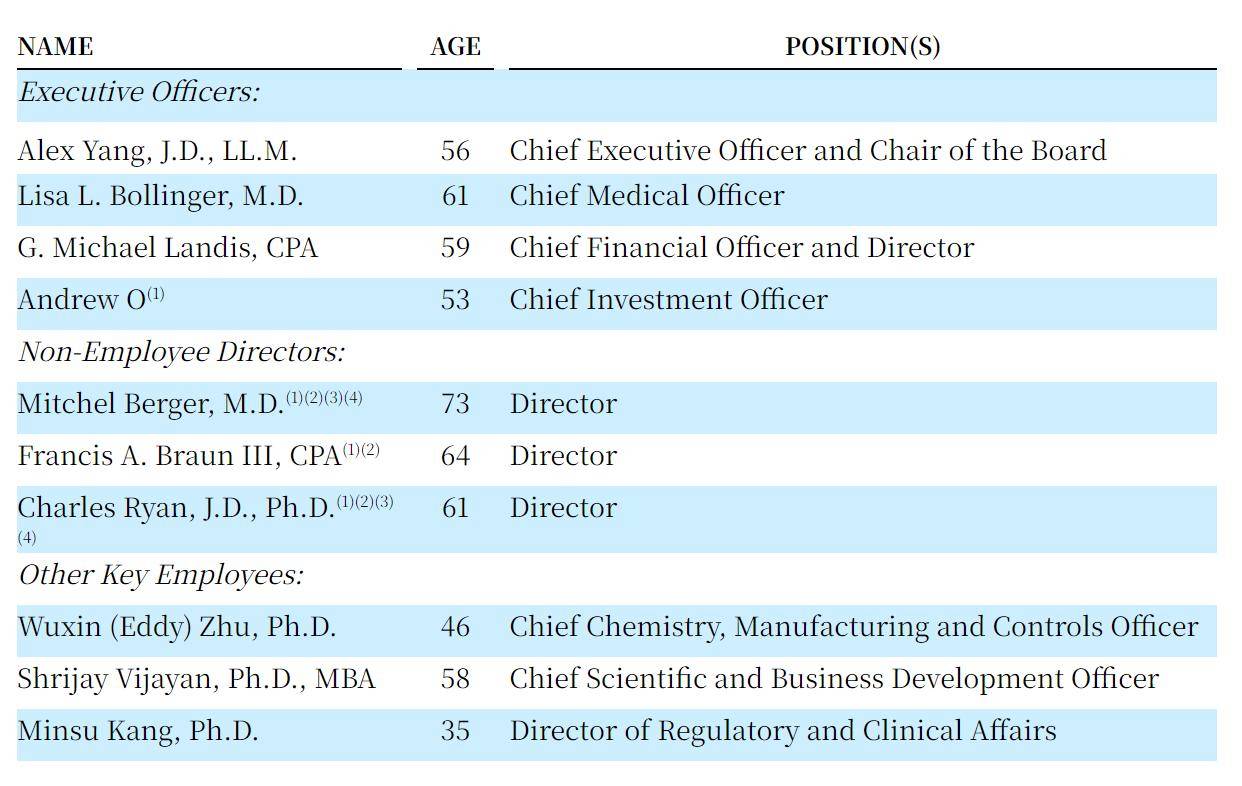Click Mitchel Berger, M.D. name
Viewport: 1242px width, 786px height.
click(150, 404)
